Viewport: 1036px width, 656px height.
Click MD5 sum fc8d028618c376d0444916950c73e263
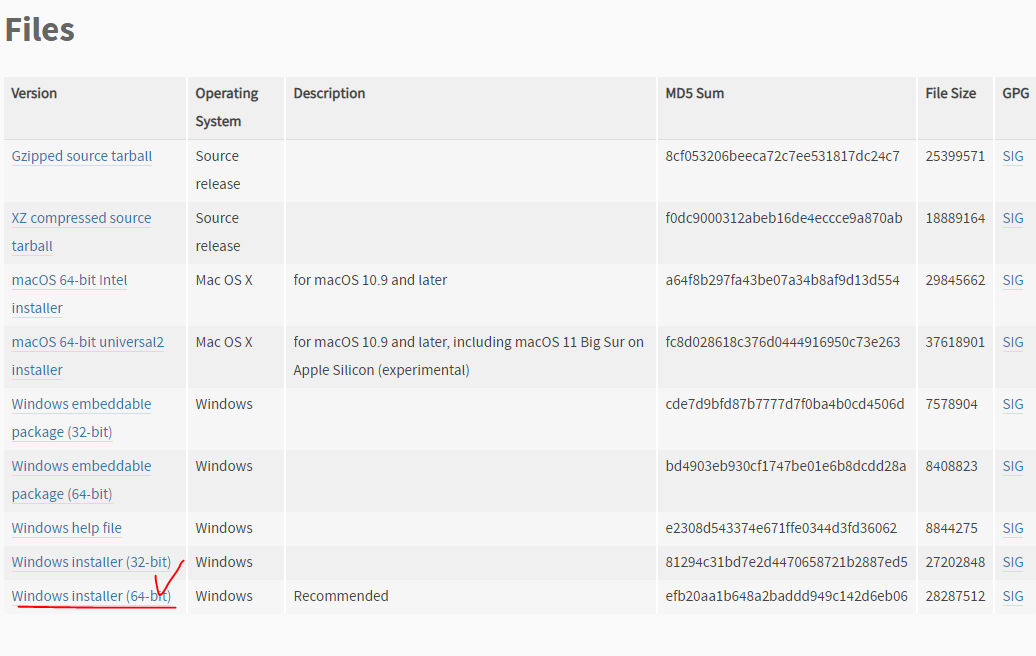(783, 343)
